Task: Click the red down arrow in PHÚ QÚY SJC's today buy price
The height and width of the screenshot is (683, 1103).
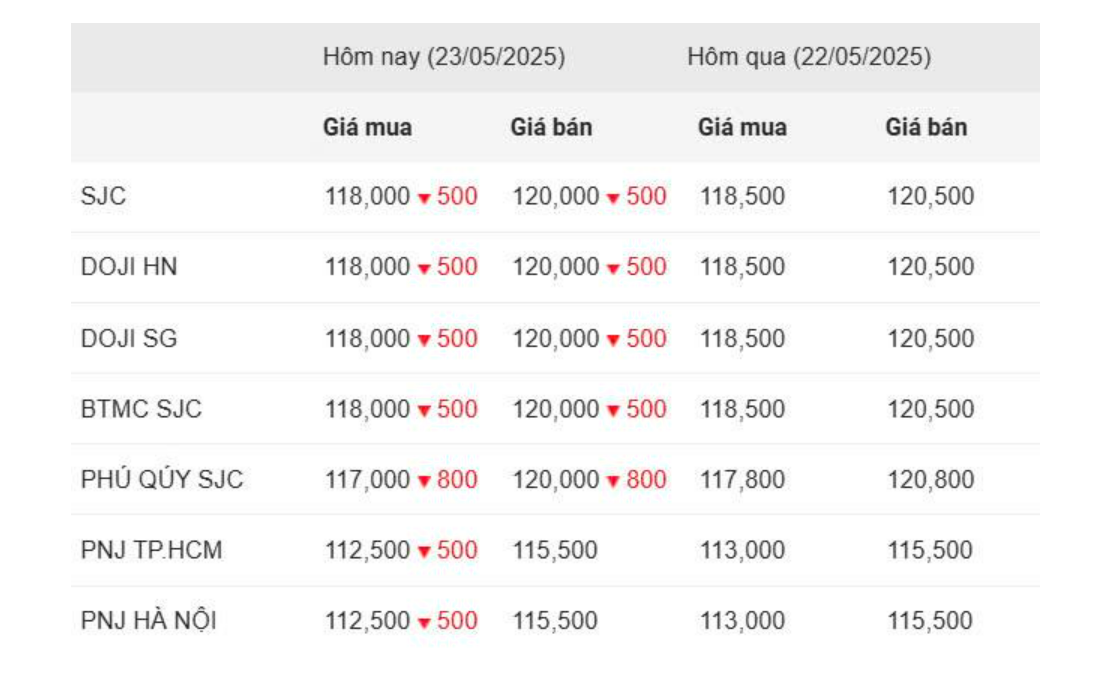Action: pos(424,481)
